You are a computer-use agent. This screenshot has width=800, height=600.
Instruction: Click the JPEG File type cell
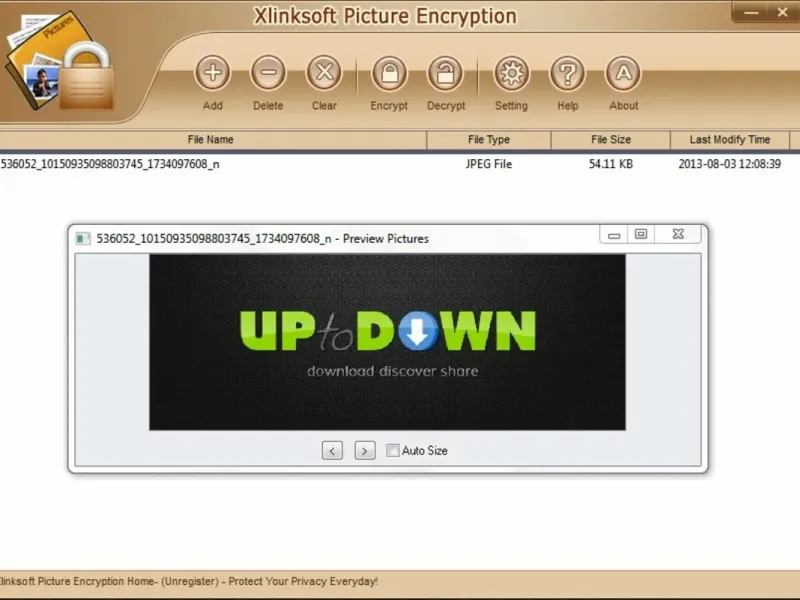coord(489,164)
